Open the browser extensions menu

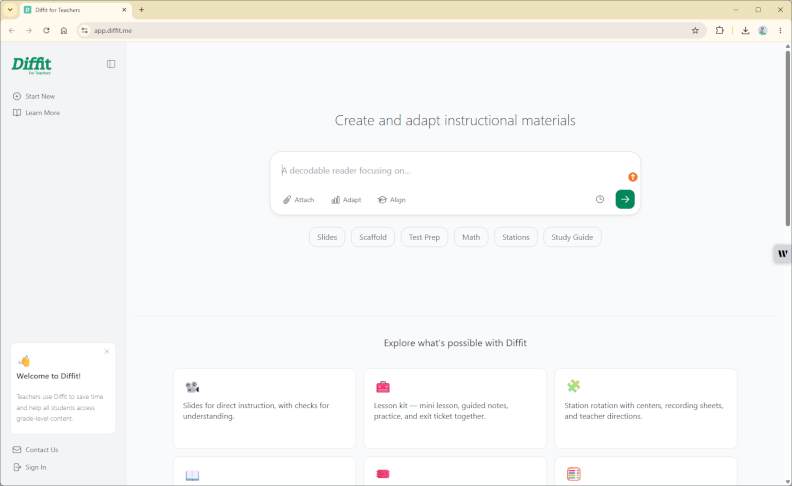[720, 30]
